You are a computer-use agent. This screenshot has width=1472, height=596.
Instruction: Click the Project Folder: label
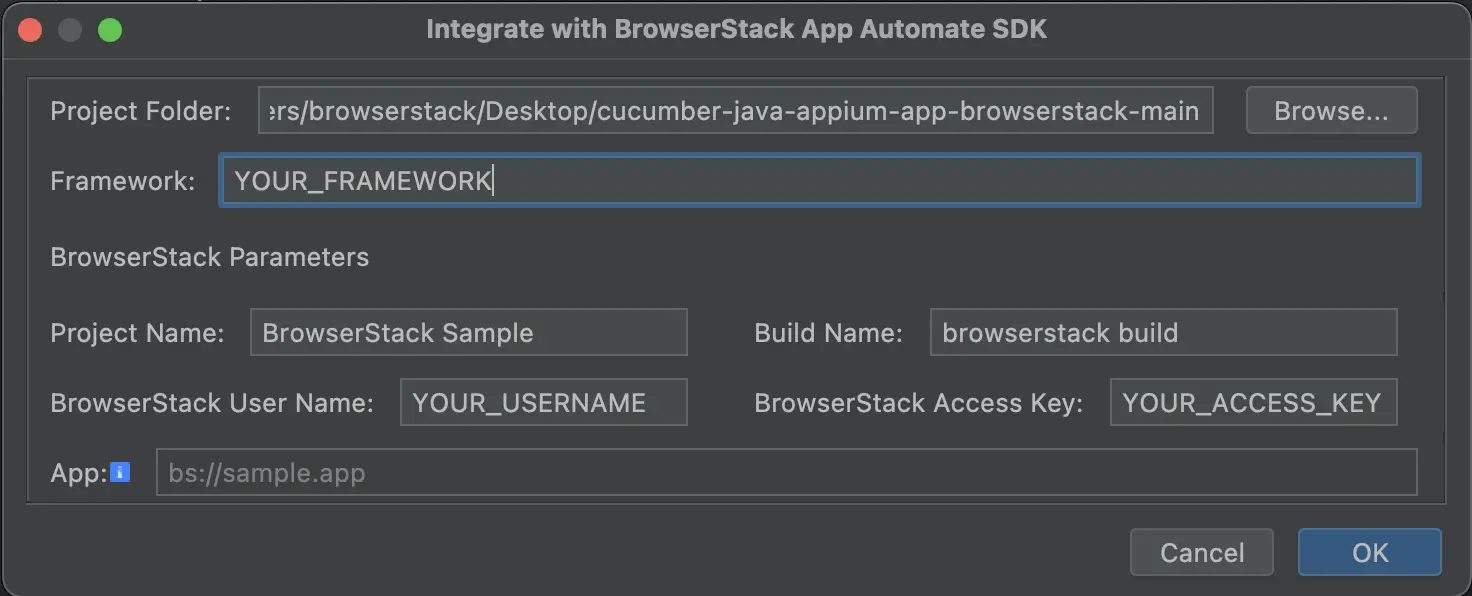click(141, 111)
